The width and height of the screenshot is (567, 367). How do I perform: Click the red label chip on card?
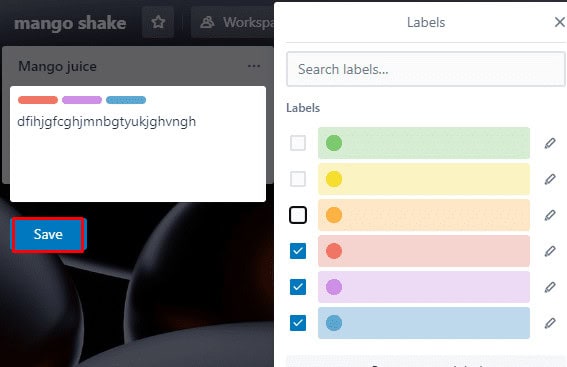point(38,100)
